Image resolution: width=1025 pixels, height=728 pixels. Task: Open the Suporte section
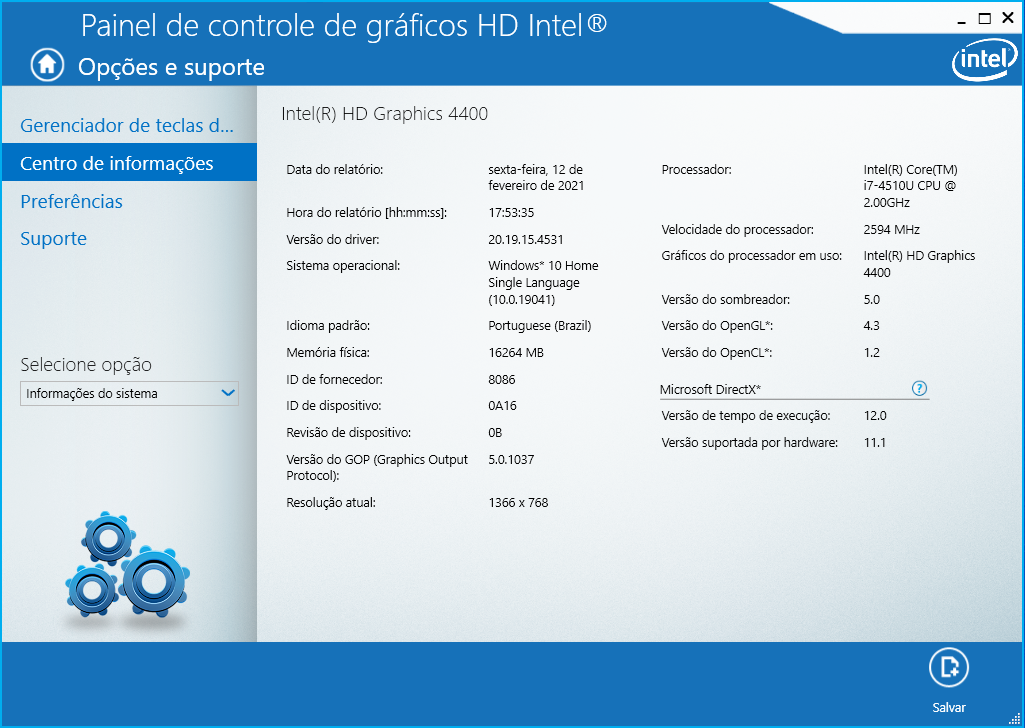(x=53, y=239)
